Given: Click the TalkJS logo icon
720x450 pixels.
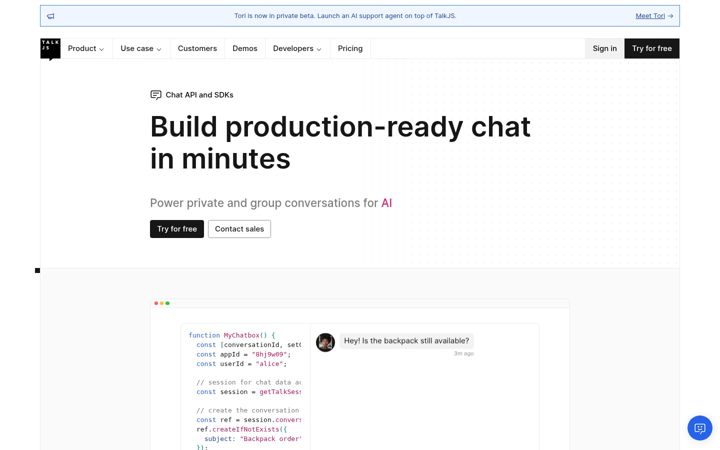Looking at the screenshot, I should click(51, 49).
